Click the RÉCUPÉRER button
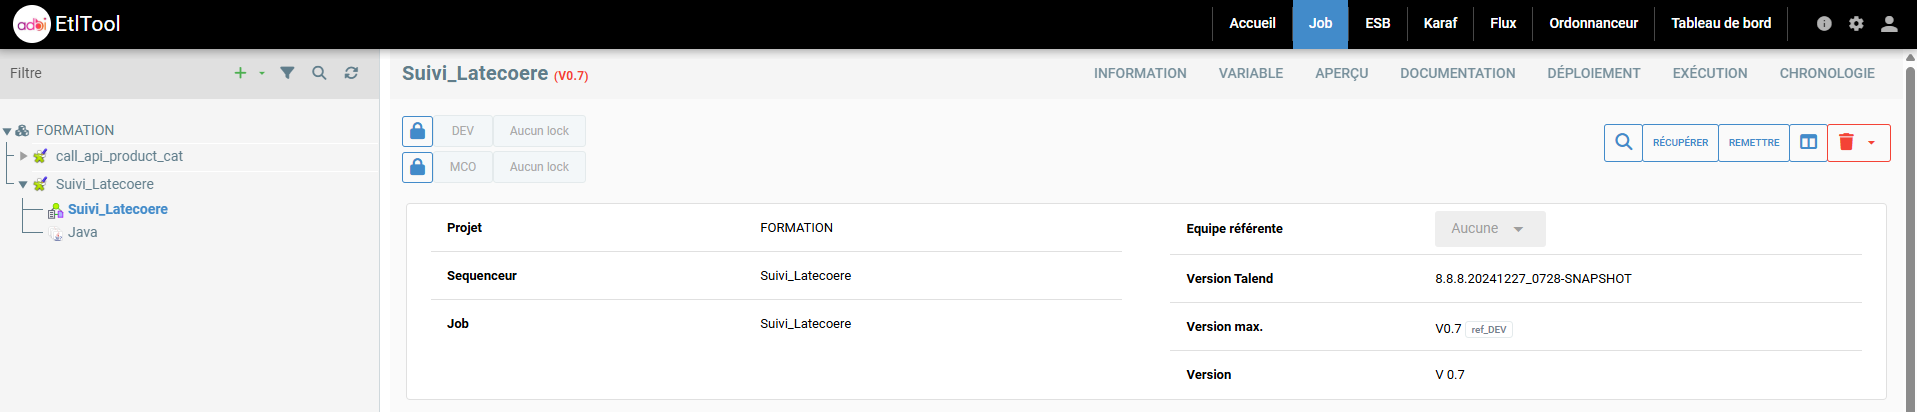 1680,143
